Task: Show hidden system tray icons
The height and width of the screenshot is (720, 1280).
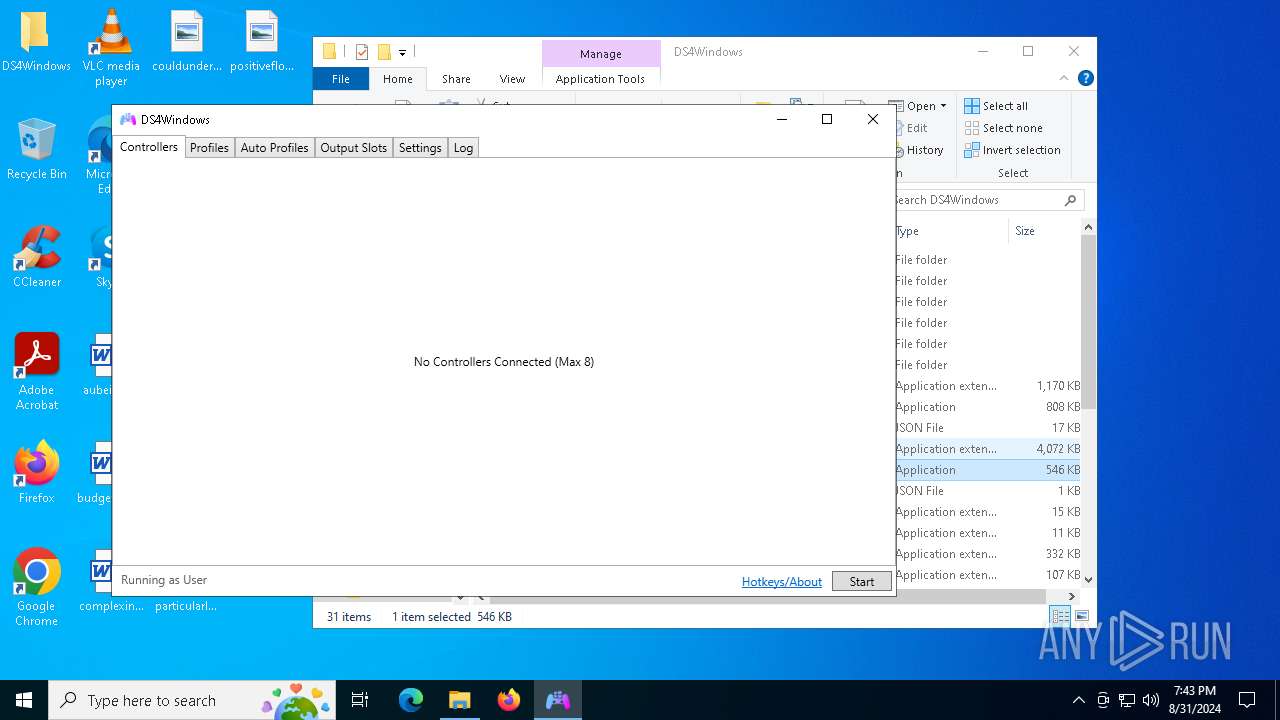Action: [1078, 700]
